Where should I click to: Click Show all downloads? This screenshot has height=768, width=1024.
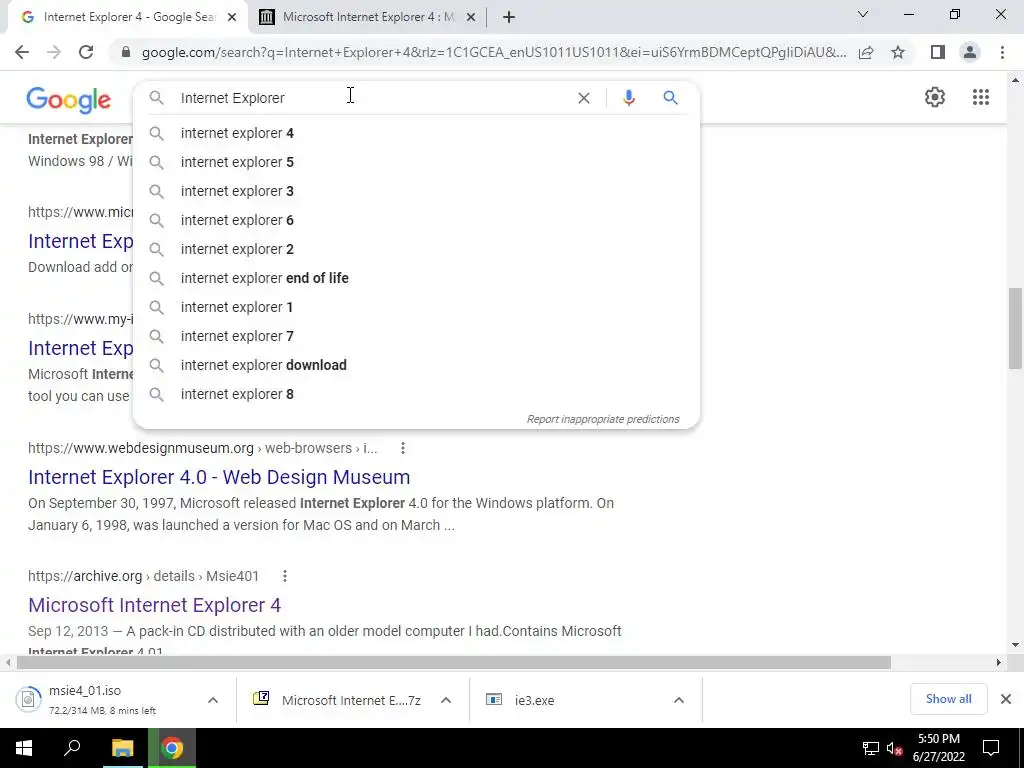(x=948, y=699)
